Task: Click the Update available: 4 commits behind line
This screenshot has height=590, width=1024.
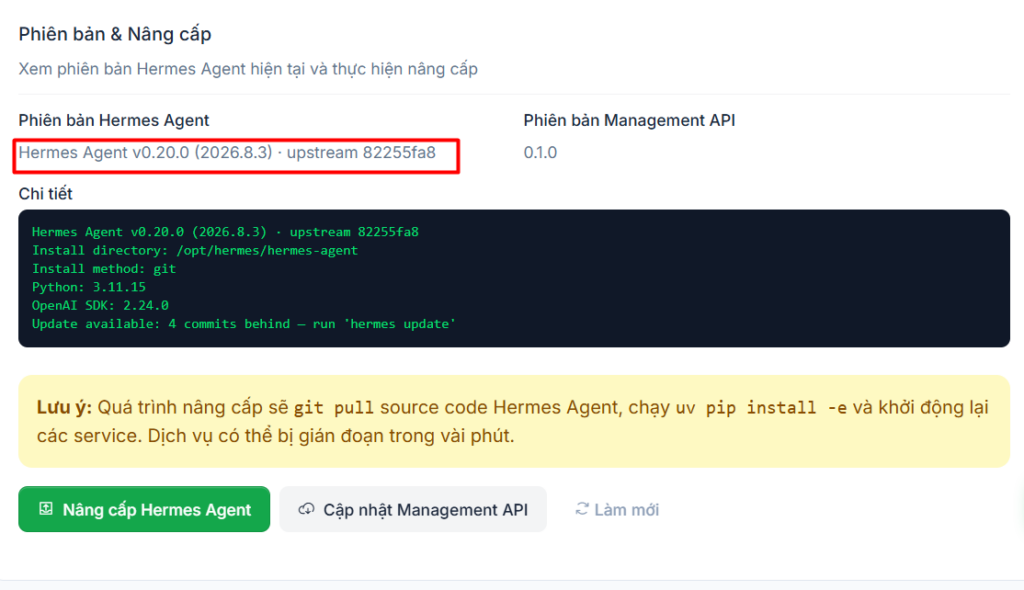Action: pyautogui.click(x=244, y=323)
